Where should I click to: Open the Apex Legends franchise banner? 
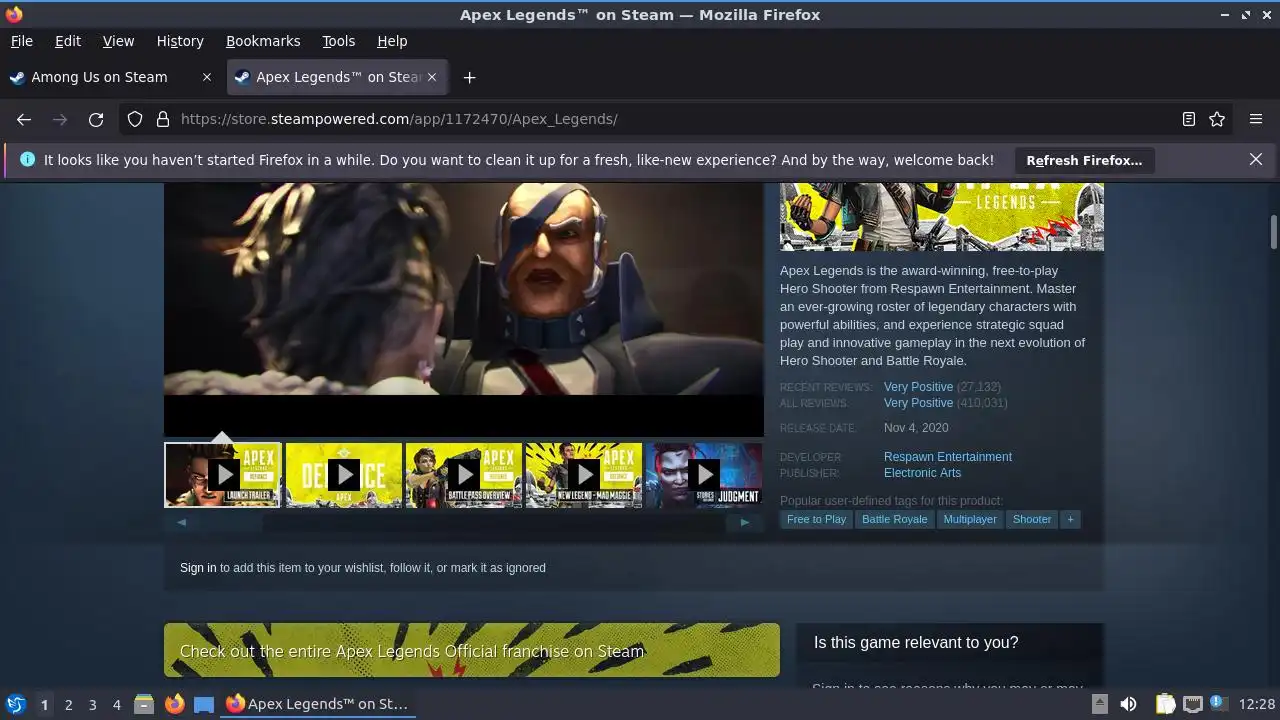[x=472, y=650]
